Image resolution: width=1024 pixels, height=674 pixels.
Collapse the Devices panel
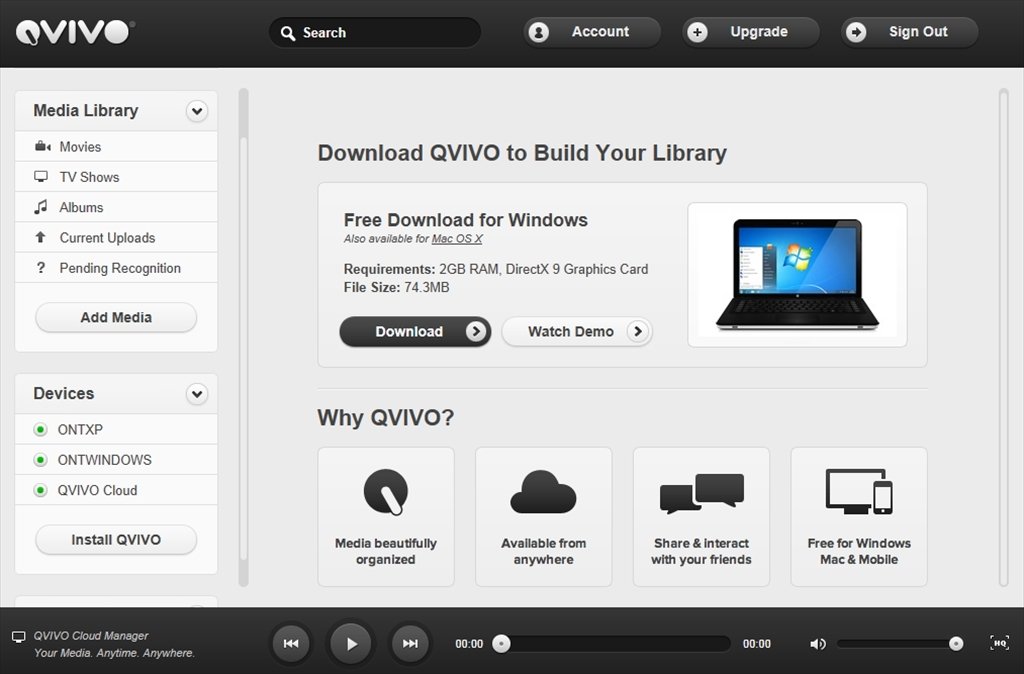point(197,394)
